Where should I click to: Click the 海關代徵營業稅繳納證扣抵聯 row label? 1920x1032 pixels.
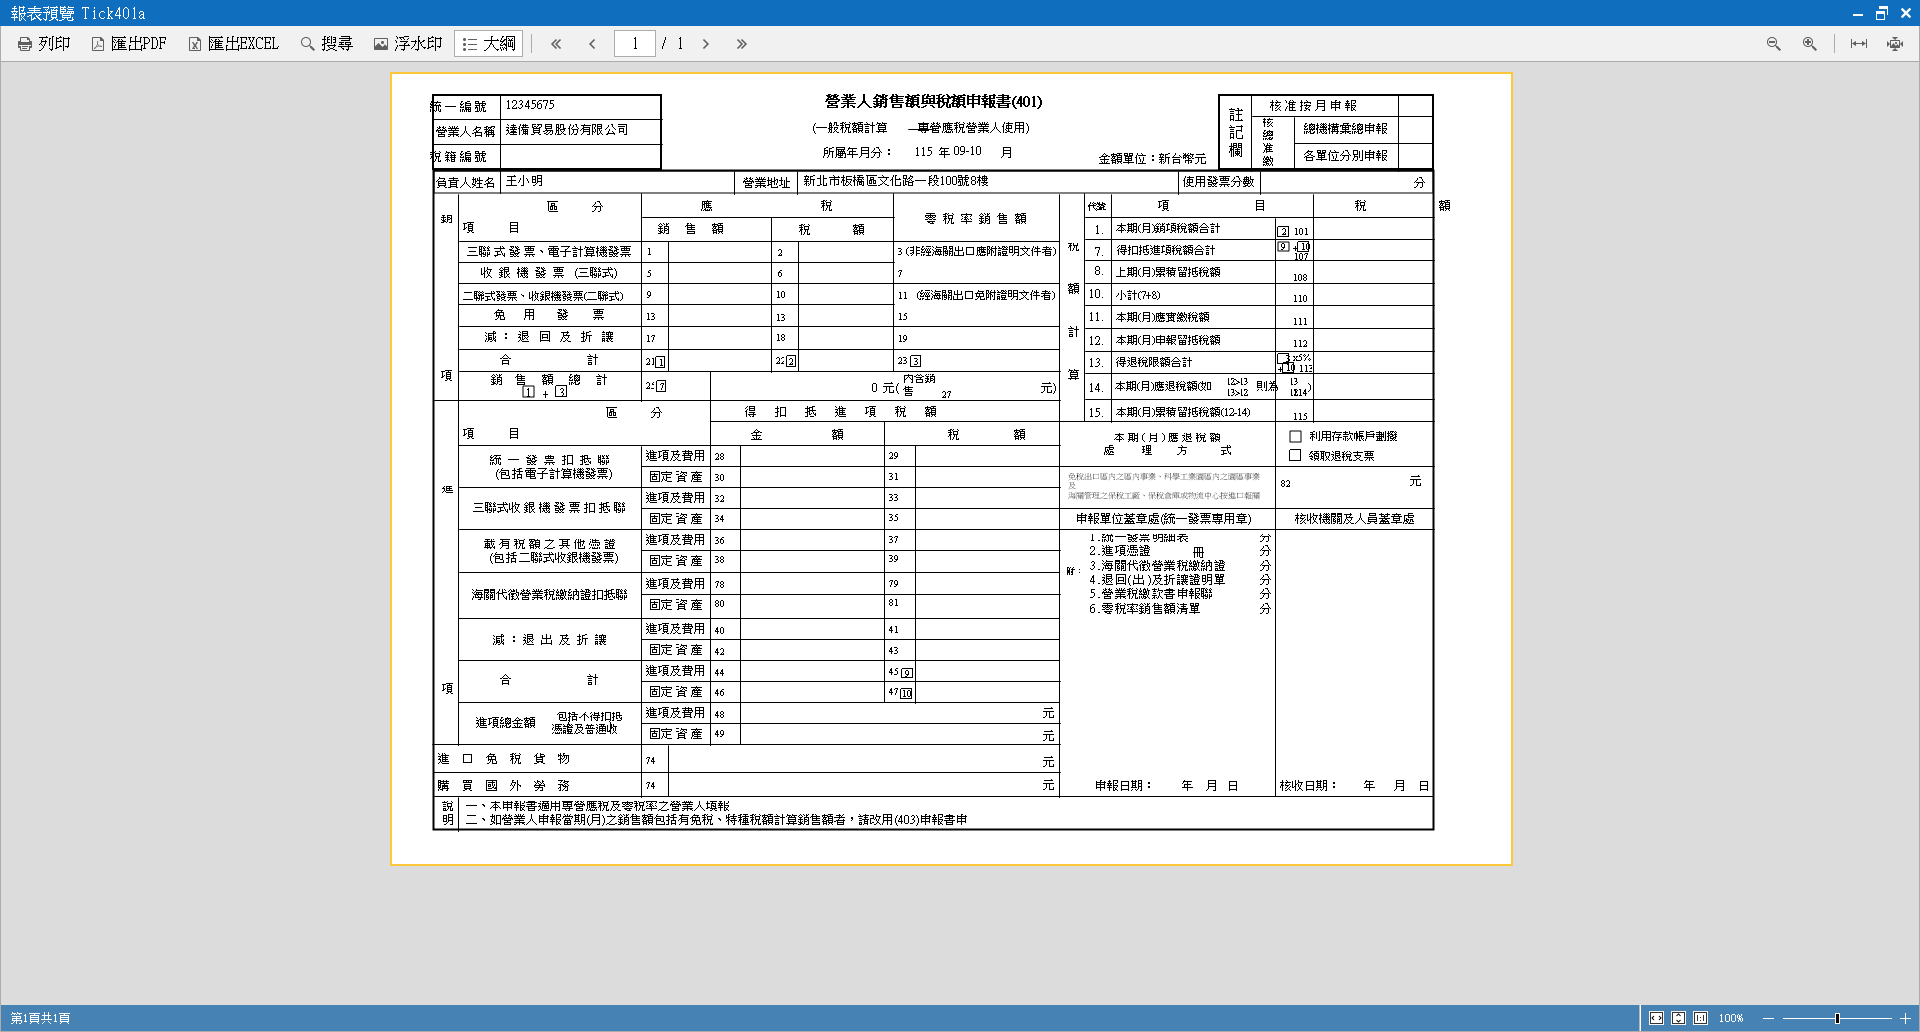[x=549, y=594]
